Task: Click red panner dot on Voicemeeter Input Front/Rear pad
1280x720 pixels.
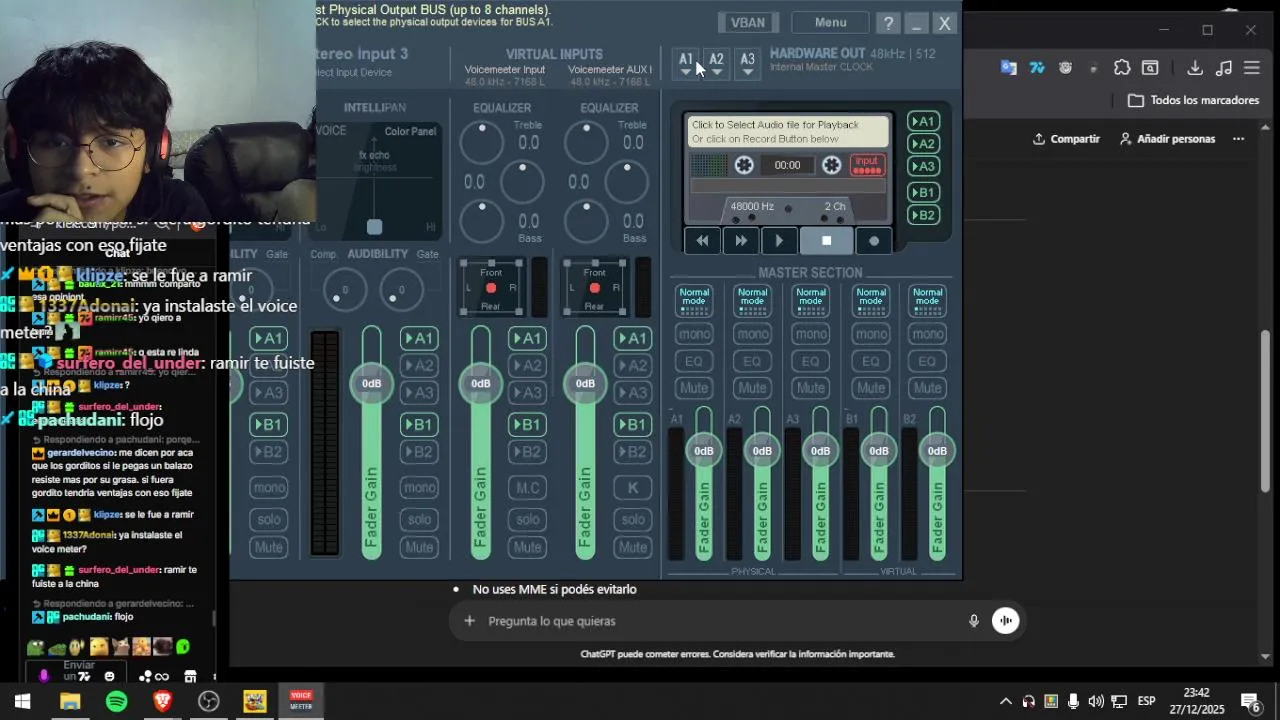Action: pos(490,288)
